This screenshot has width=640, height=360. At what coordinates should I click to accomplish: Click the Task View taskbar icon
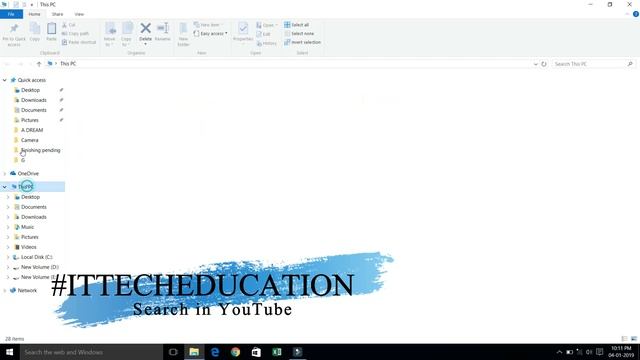pyautogui.click(x=173, y=352)
